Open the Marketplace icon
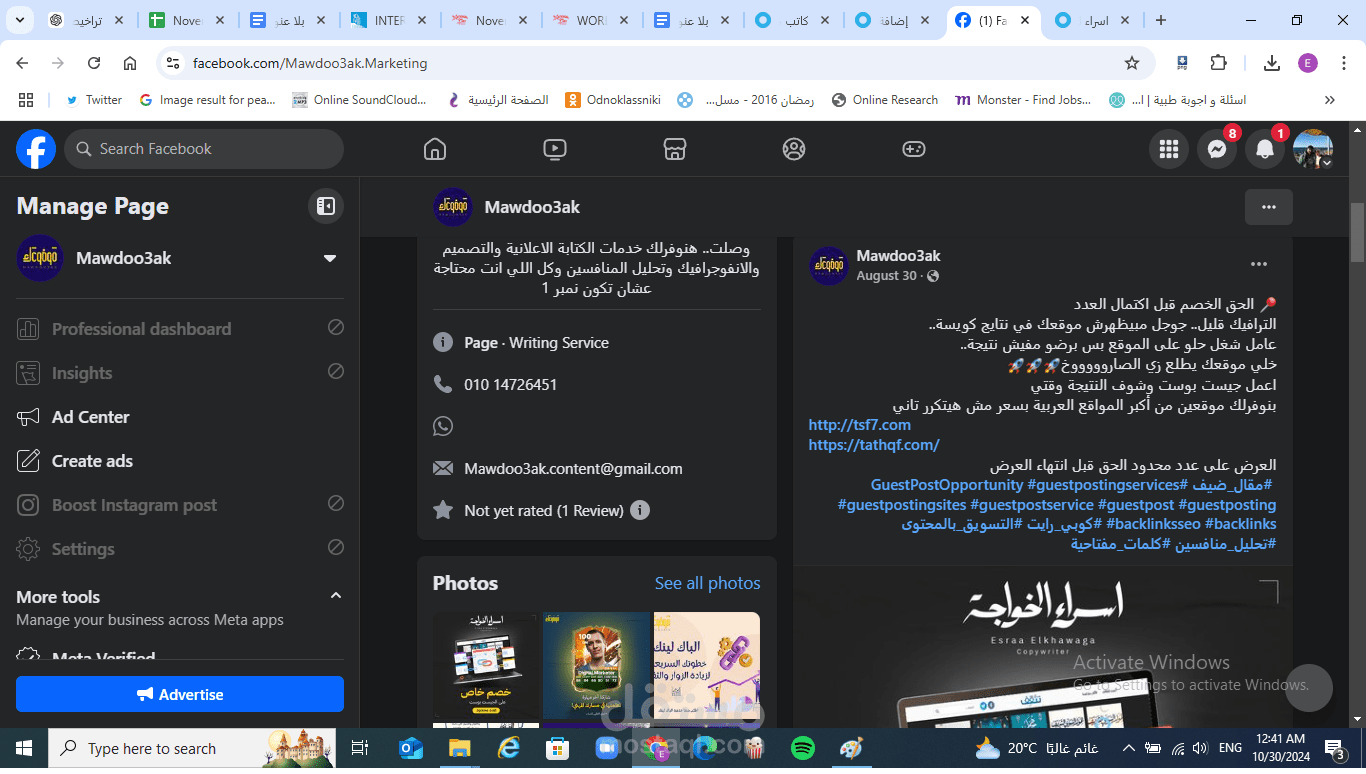 click(675, 149)
